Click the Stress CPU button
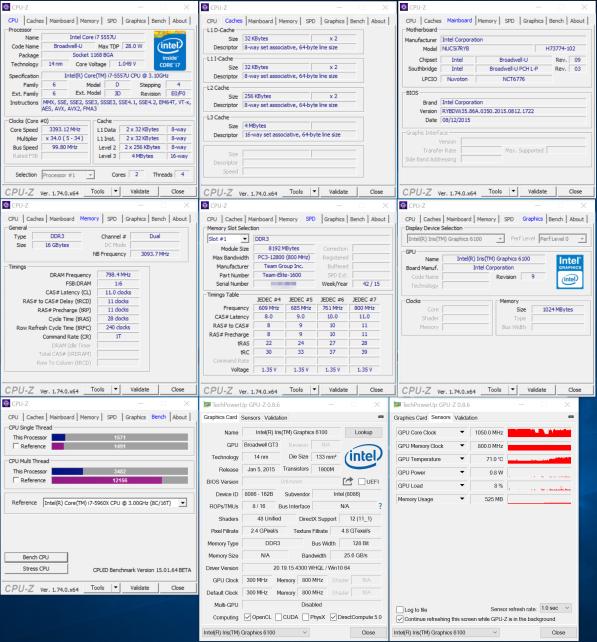 click(x=36, y=569)
